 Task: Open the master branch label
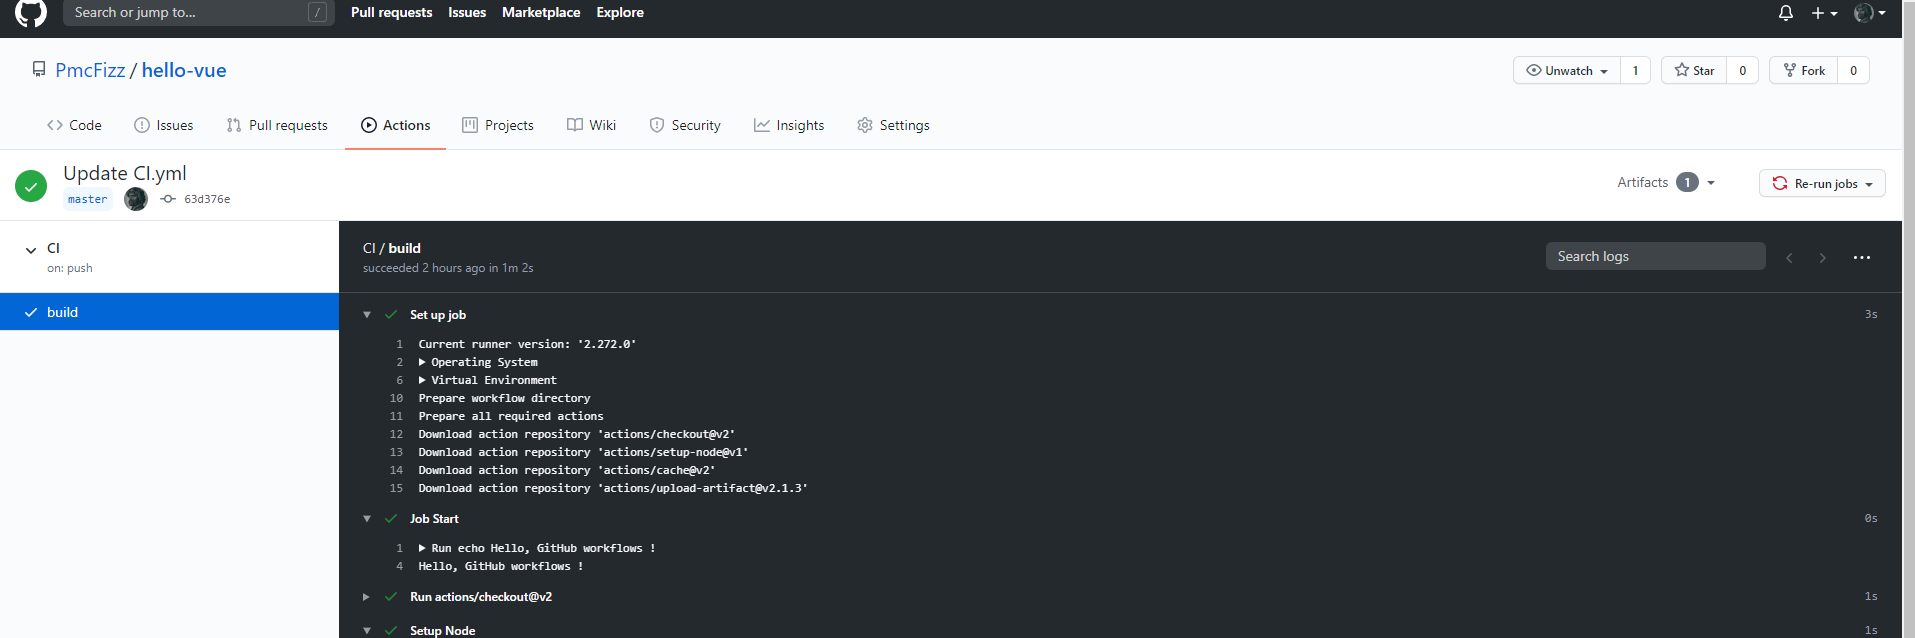coord(88,199)
